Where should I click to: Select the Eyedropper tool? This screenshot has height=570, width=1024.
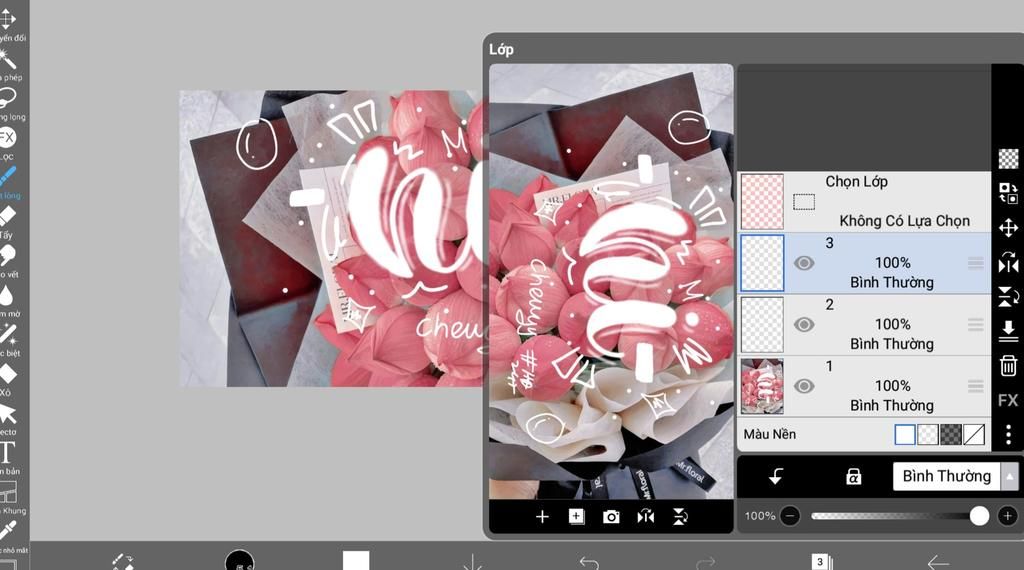[x=7, y=531]
